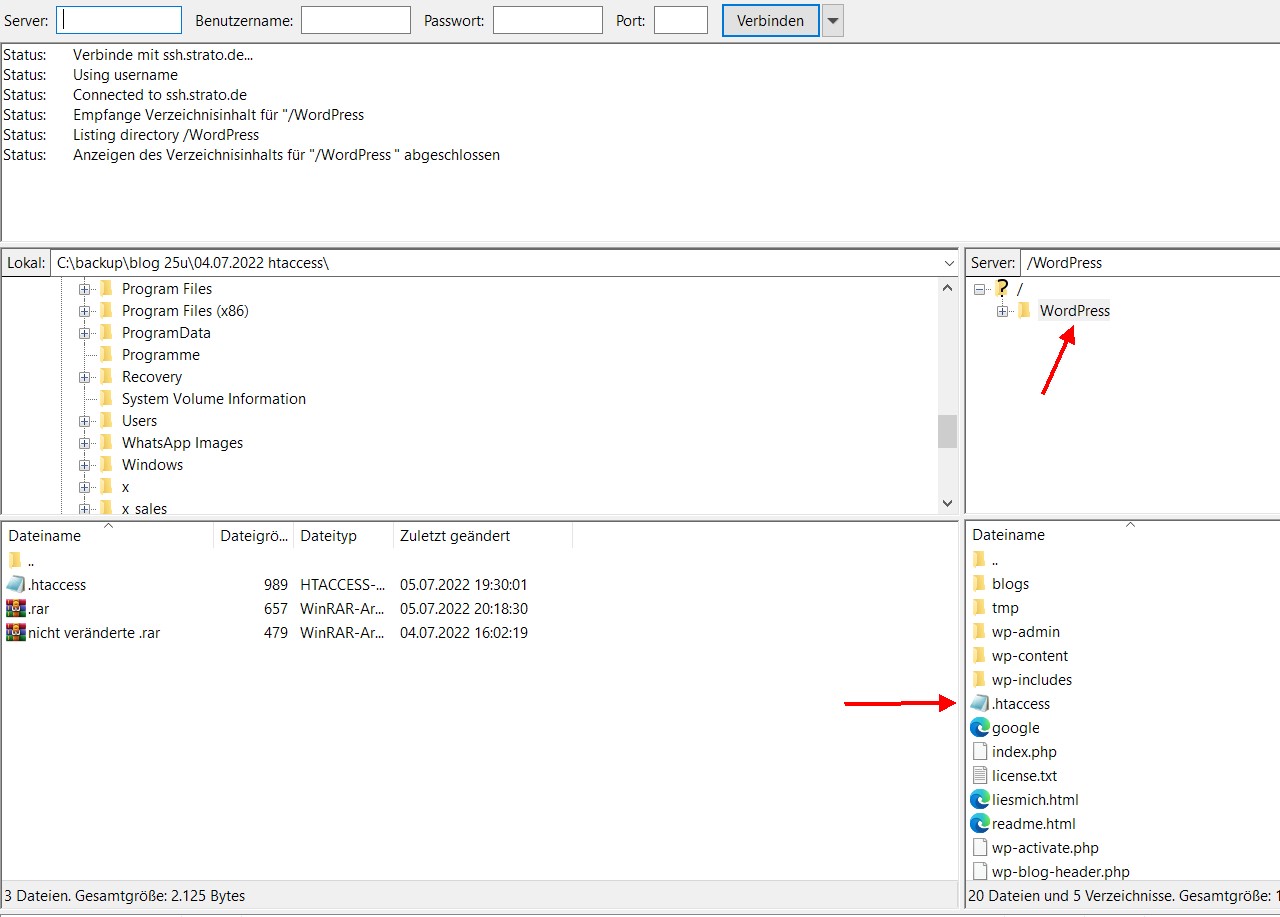Select the google file with Edge icon
Image resolution: width=1280 pixels, height=917 pixels.
(x=1015, y=728)
